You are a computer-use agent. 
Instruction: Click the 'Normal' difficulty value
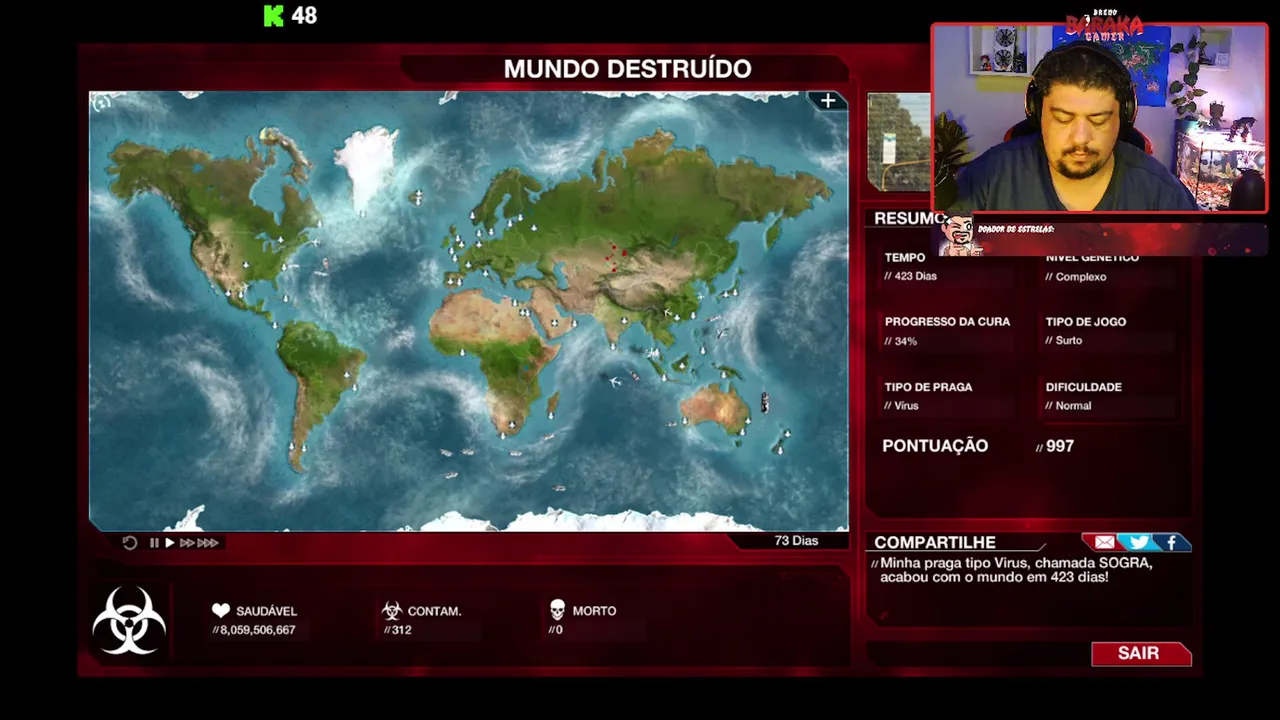(1073, 405)
